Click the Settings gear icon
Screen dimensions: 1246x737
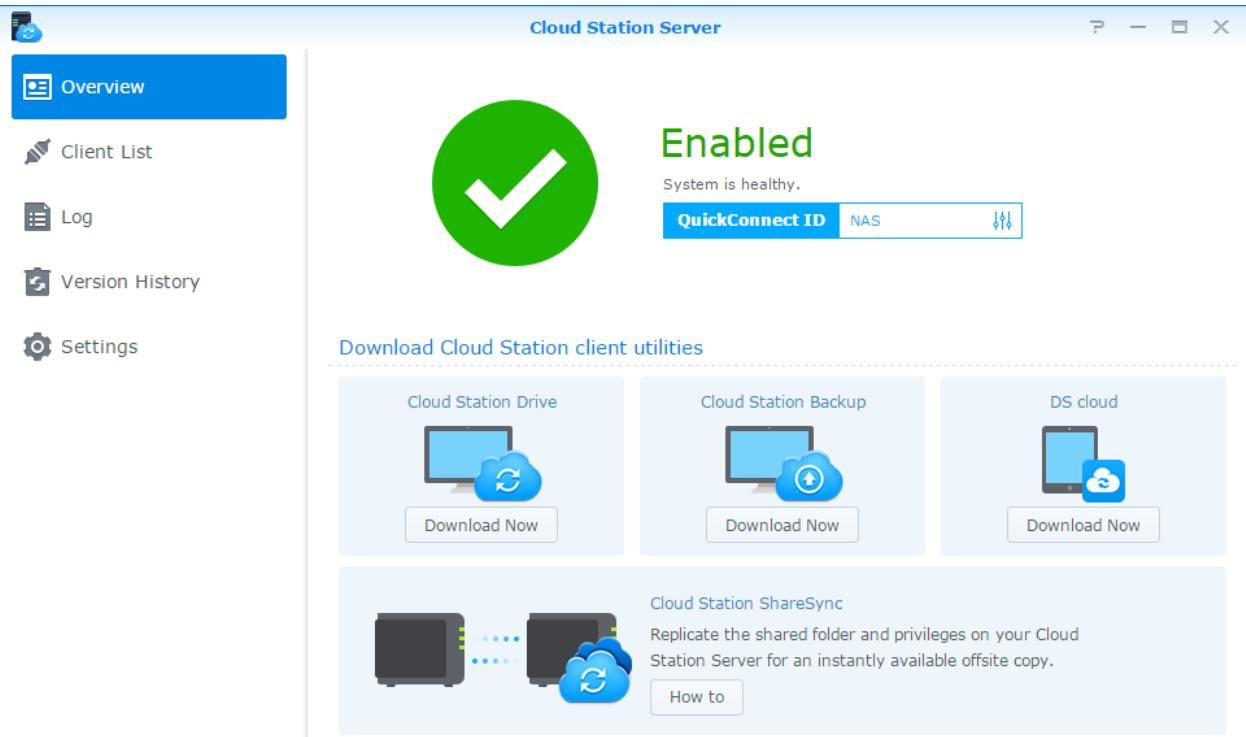coord(38,347)
